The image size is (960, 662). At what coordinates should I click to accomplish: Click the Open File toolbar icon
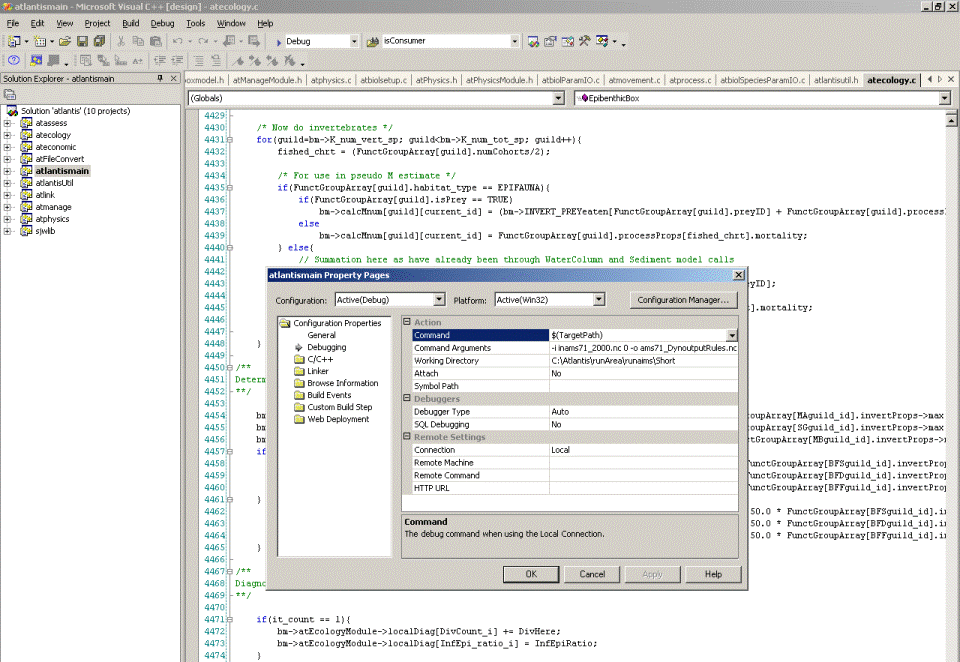pyautogui.click(x=65, y=41)
